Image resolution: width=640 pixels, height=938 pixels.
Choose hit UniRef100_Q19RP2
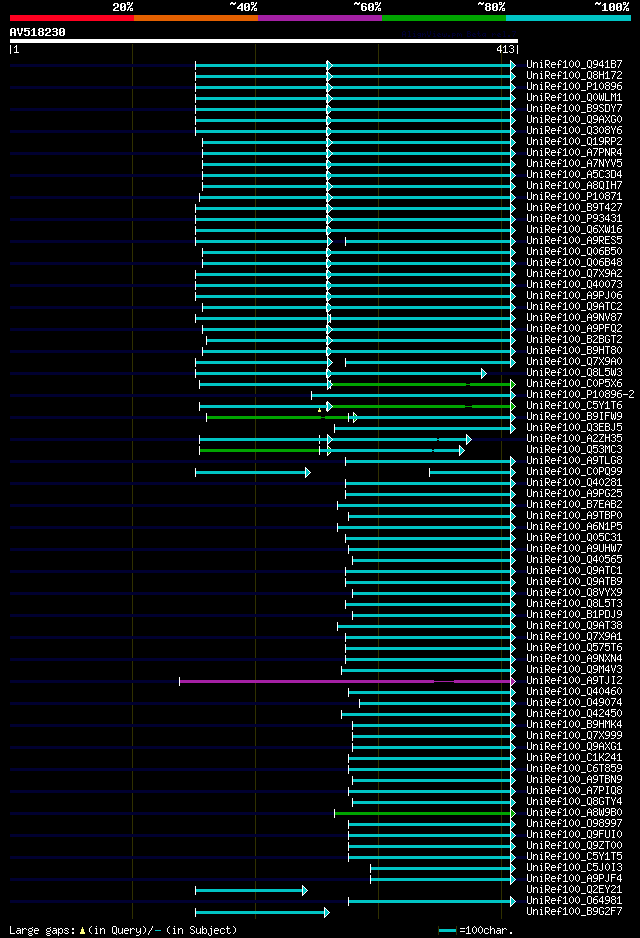tap(574, 141)
